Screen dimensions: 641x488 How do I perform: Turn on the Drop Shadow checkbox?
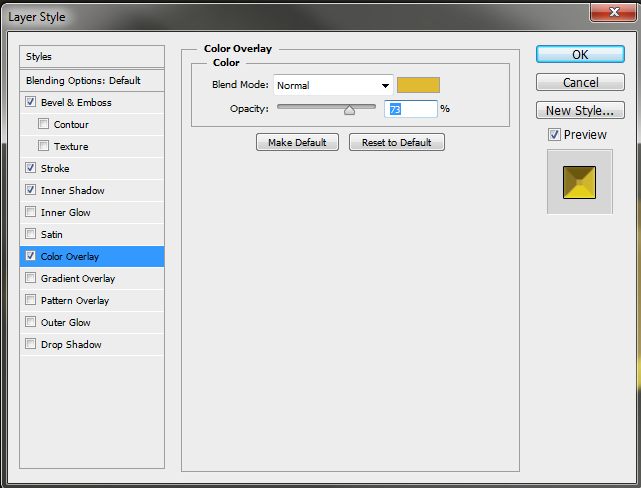coord(31,344)
